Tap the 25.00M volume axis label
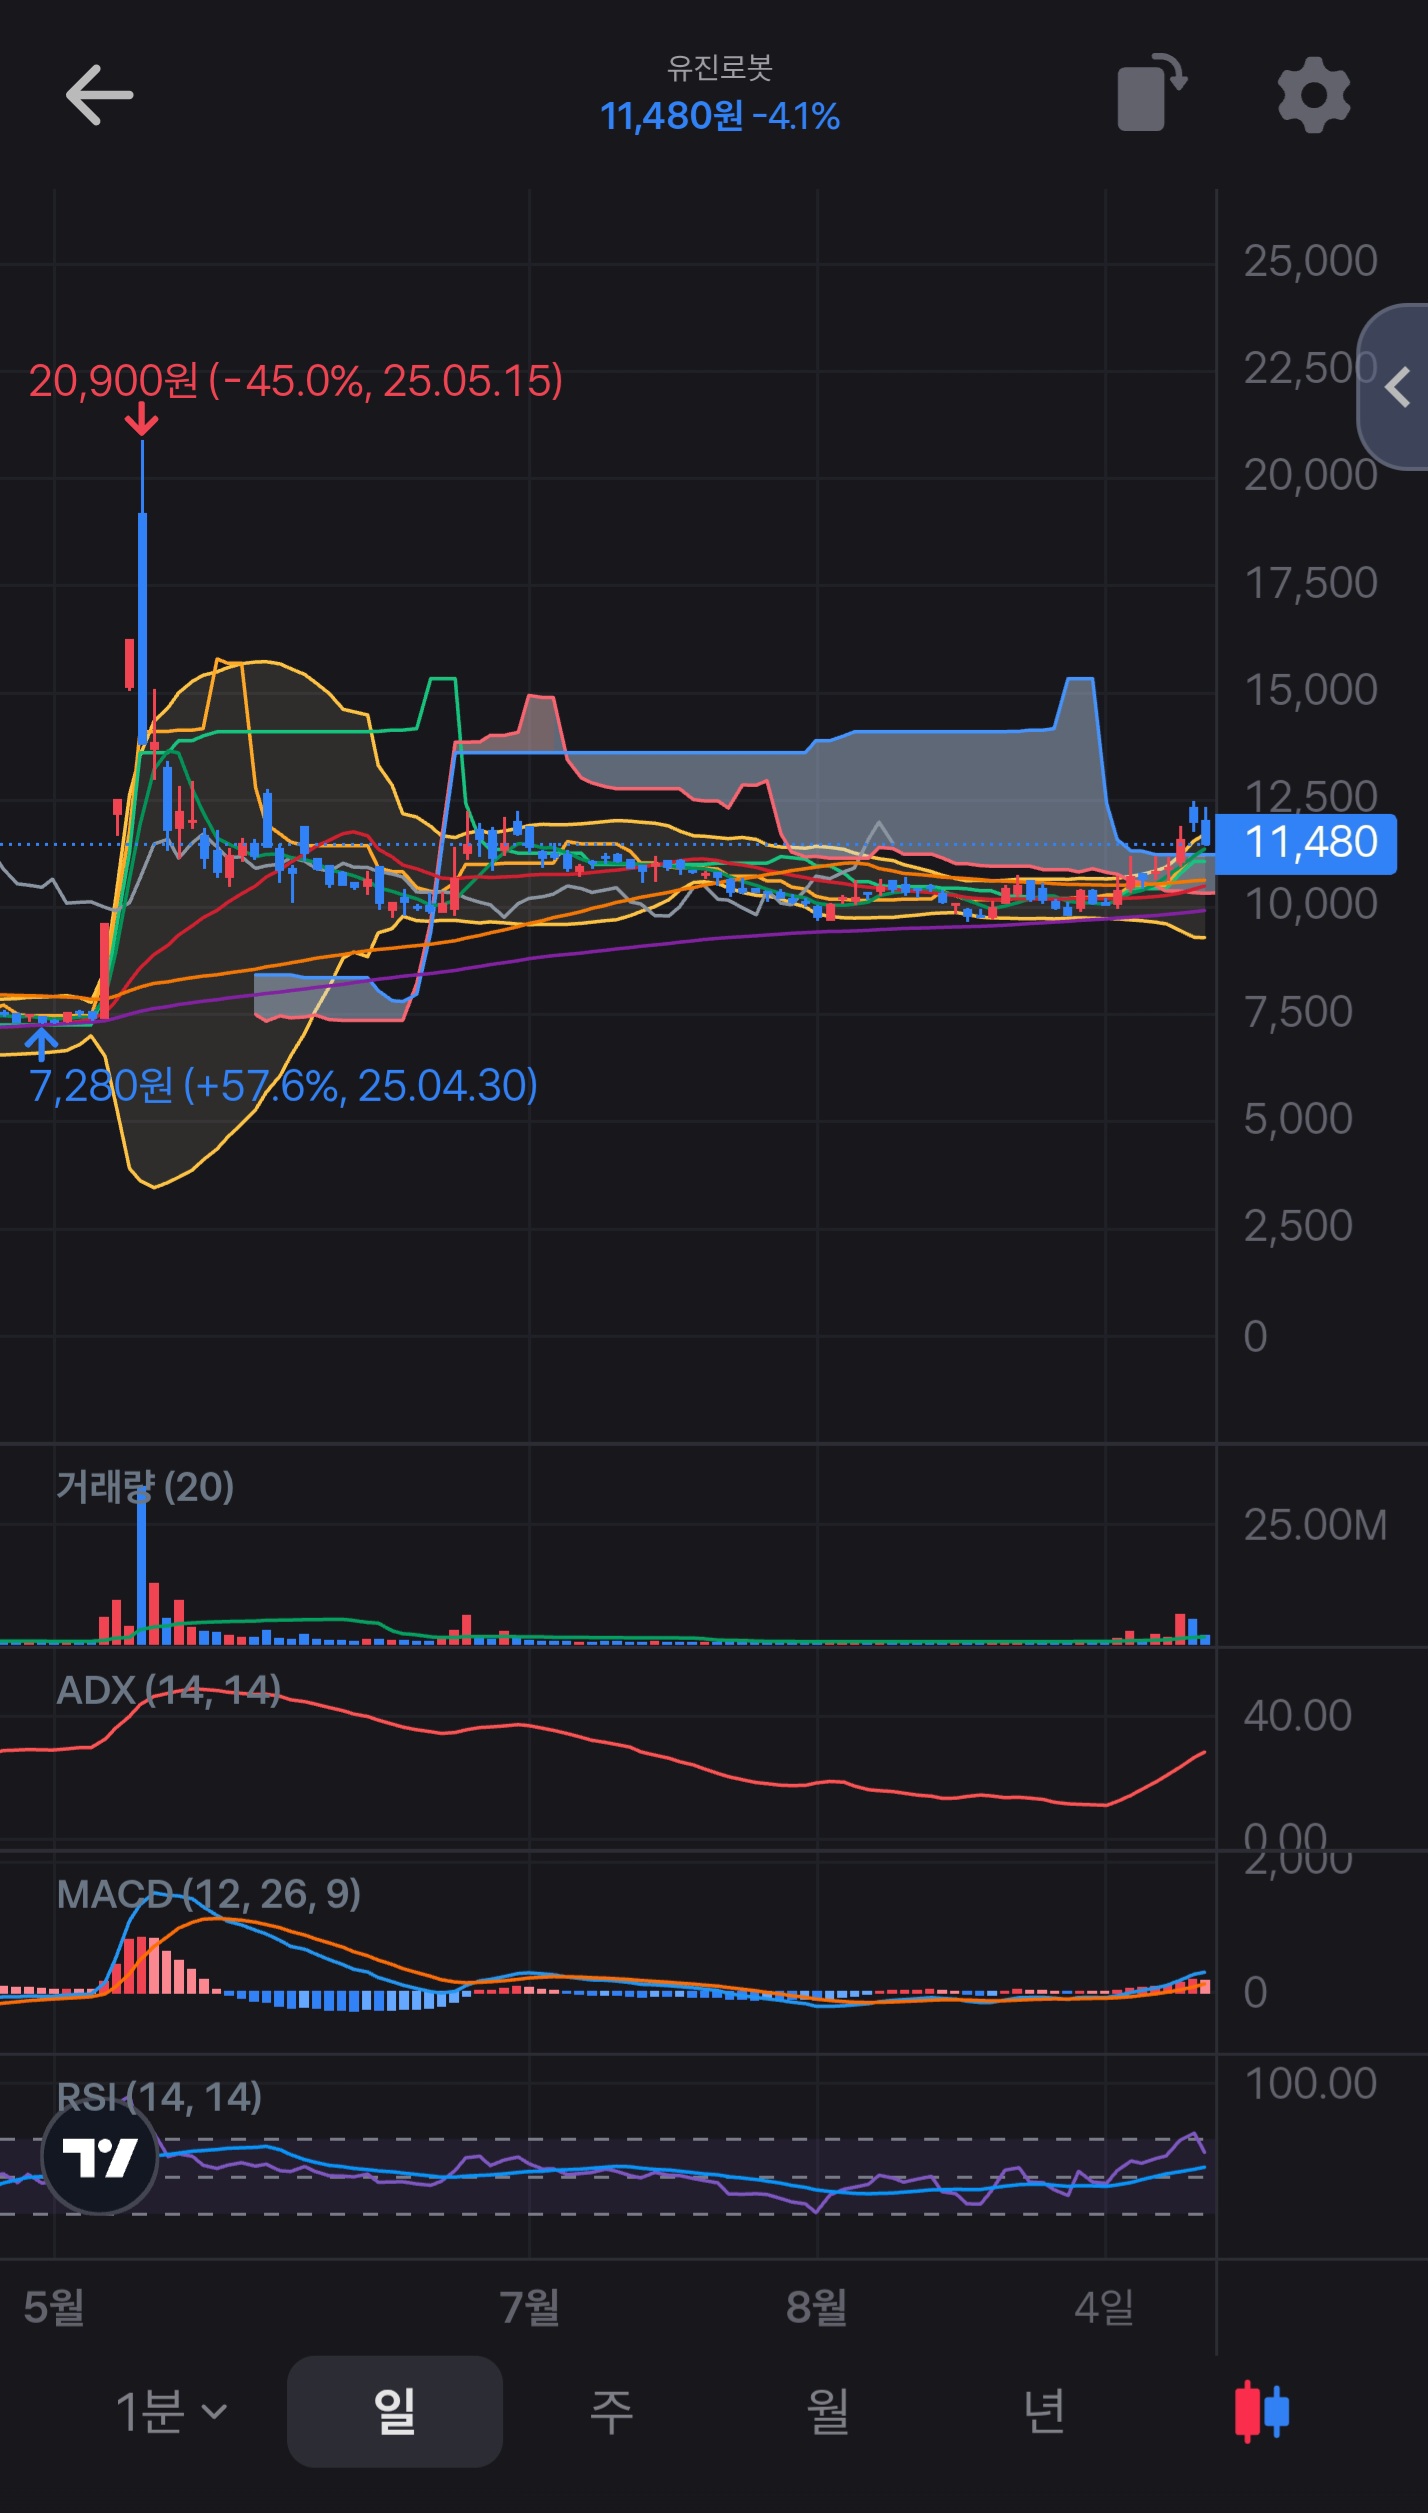The image size is (1428, 2513). pyautogui.click(x=1315, y=1526)
